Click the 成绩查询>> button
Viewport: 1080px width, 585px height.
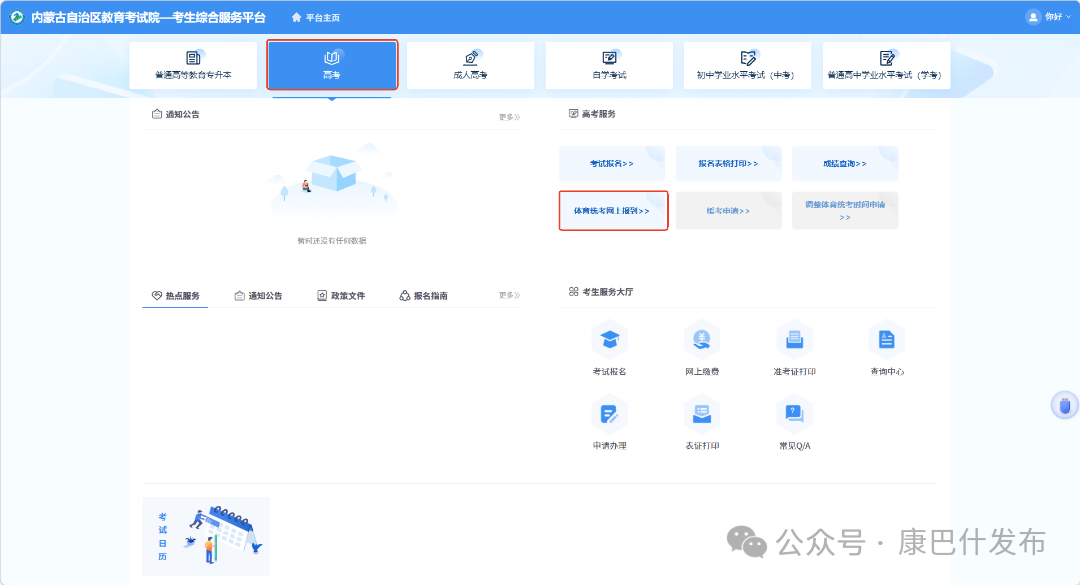[x=845, y=164]
